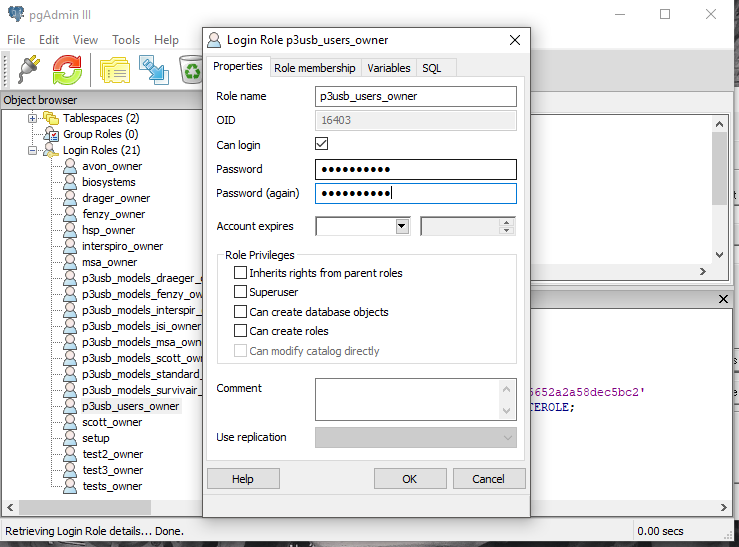Collapse the Login Roles tree node
Screen dimensions: 739x547
pyautogui.click(x=32, y=151)
